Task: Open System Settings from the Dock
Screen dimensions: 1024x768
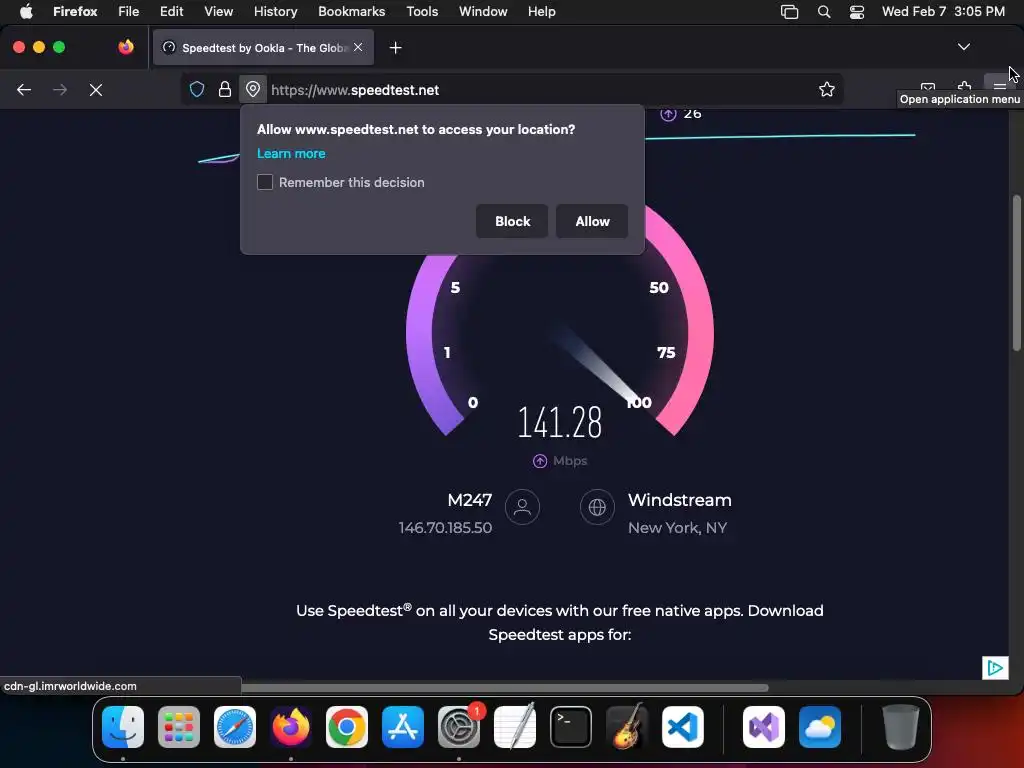Action: (459, 727)
